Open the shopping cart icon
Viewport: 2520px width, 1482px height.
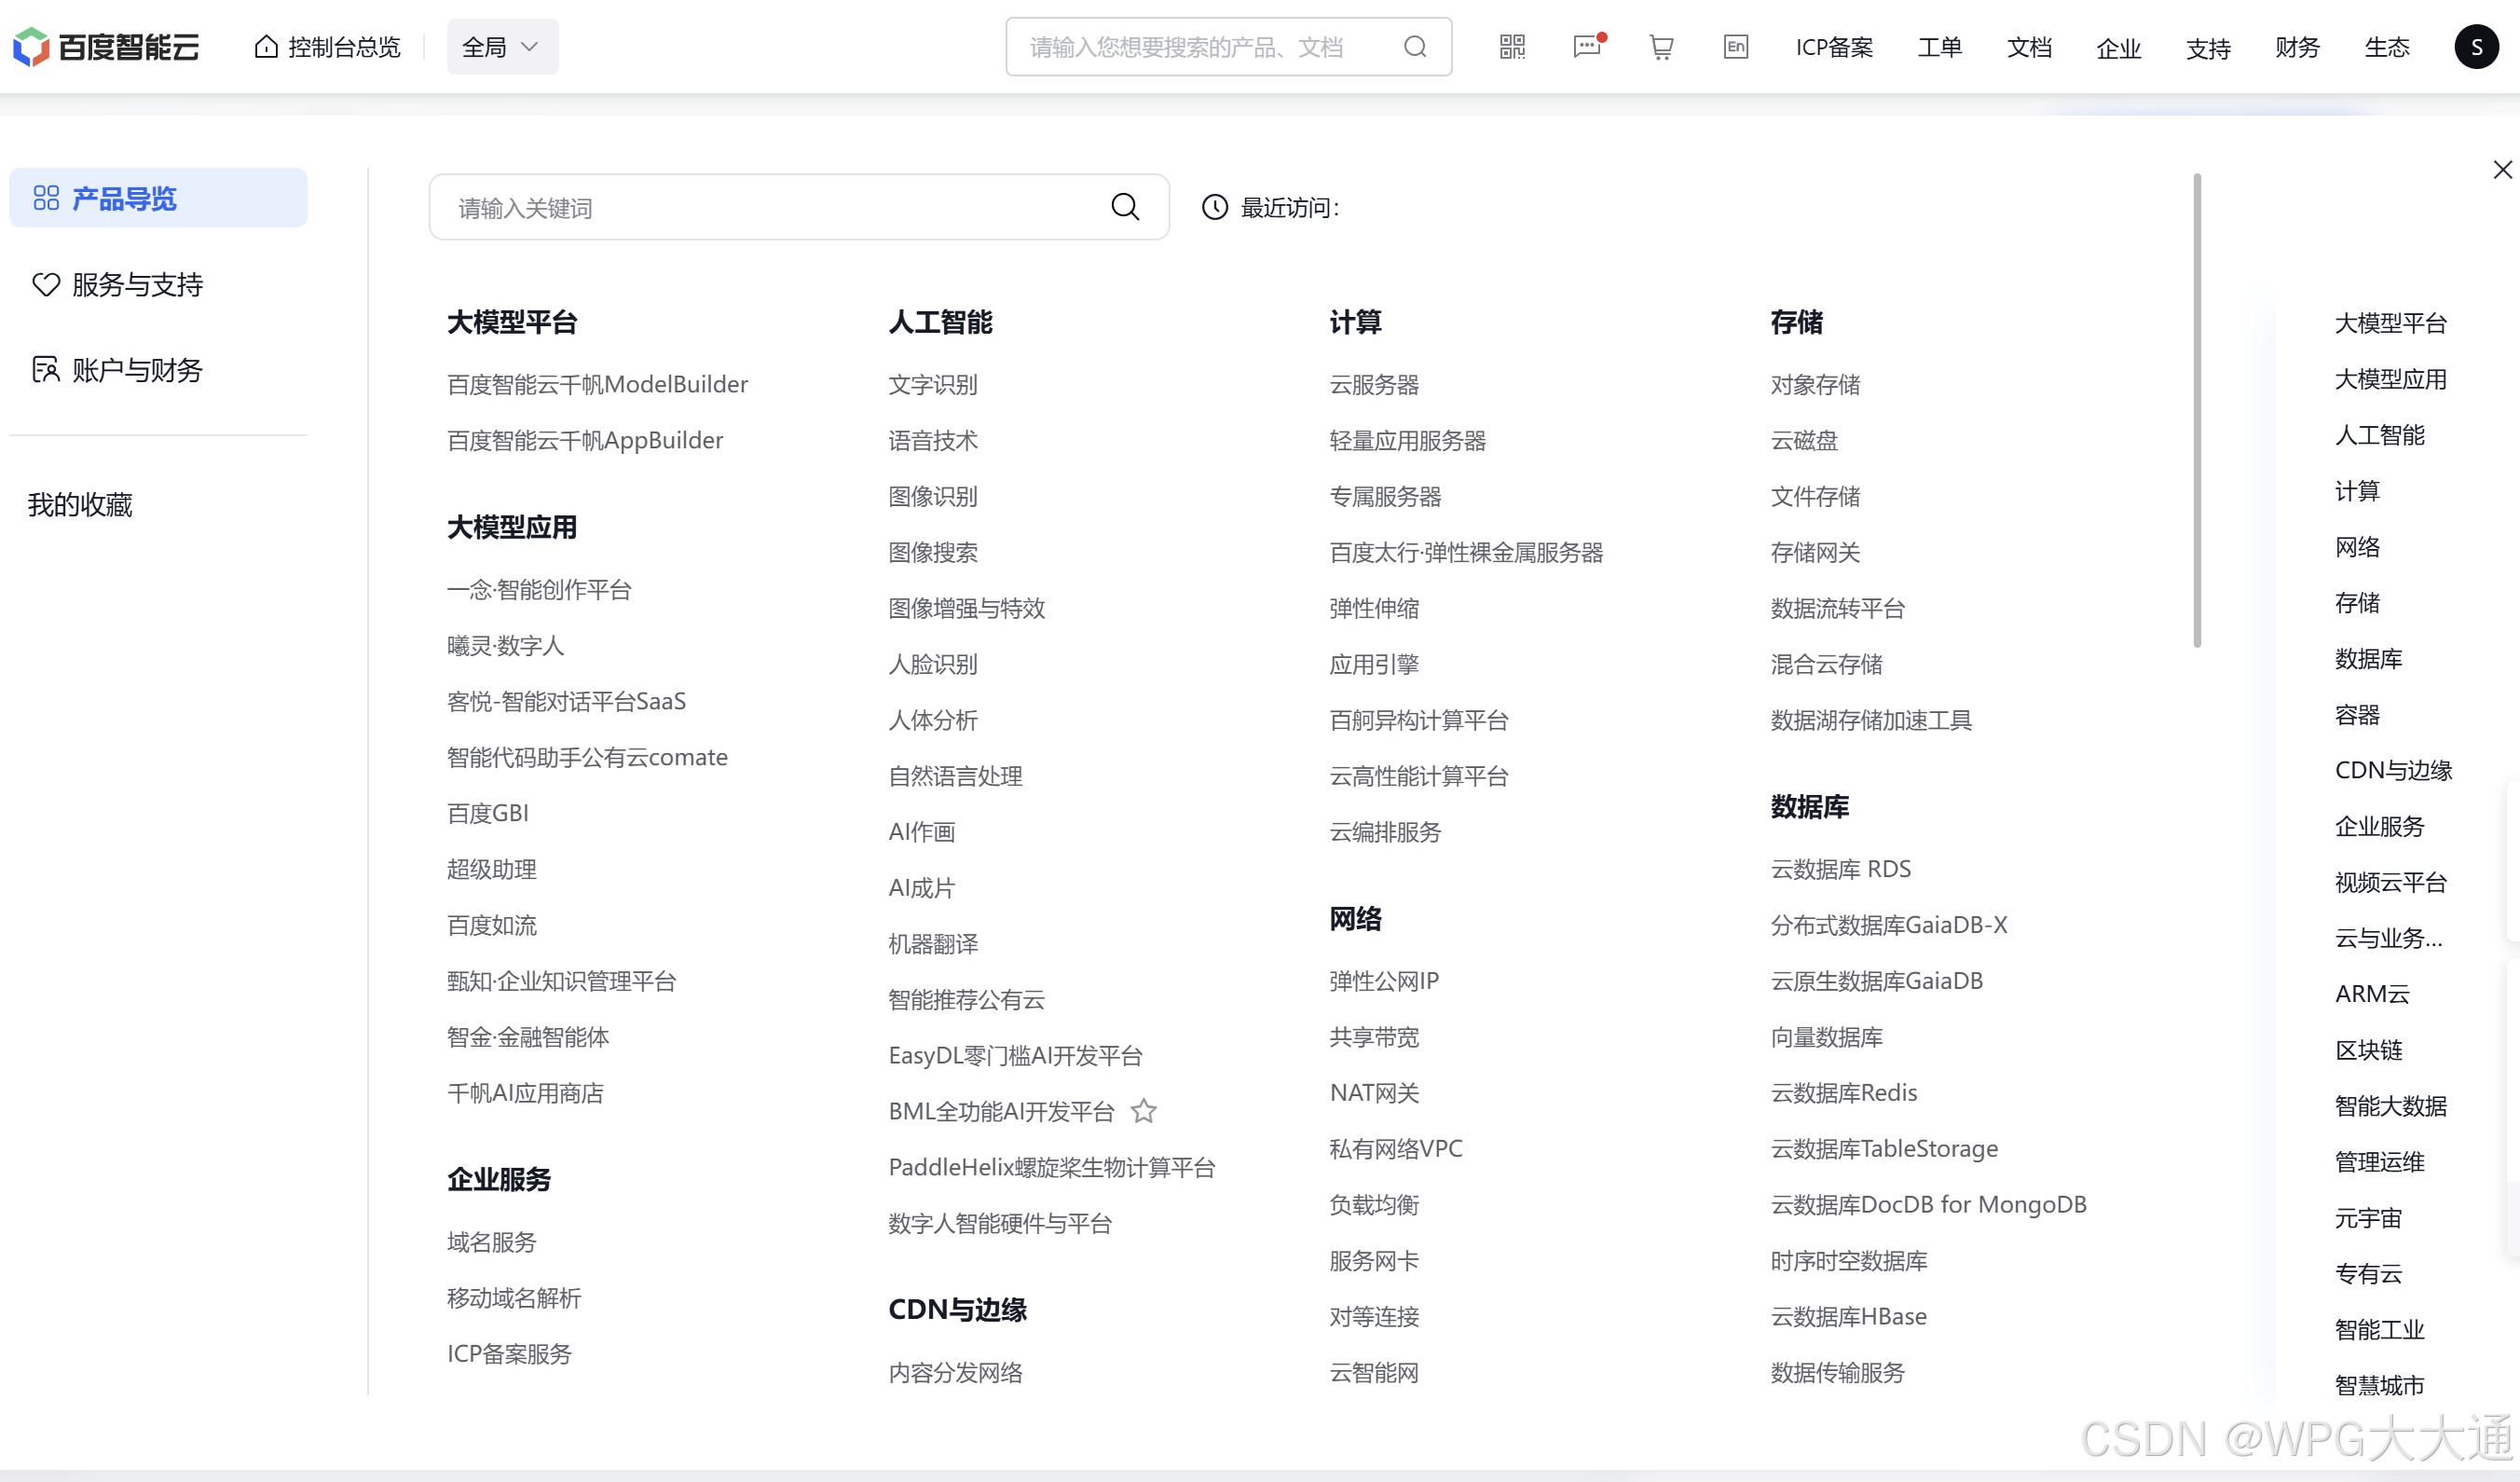coord(1661,47)
